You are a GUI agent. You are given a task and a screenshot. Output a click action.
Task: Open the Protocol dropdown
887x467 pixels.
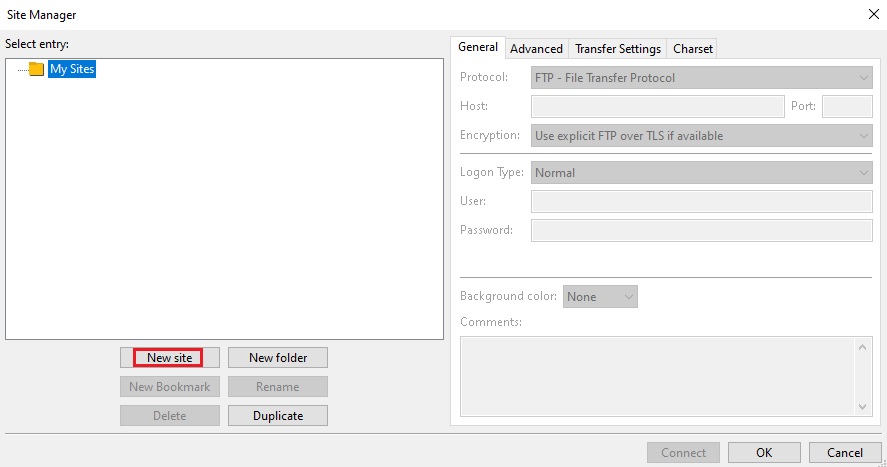point(702,78)
